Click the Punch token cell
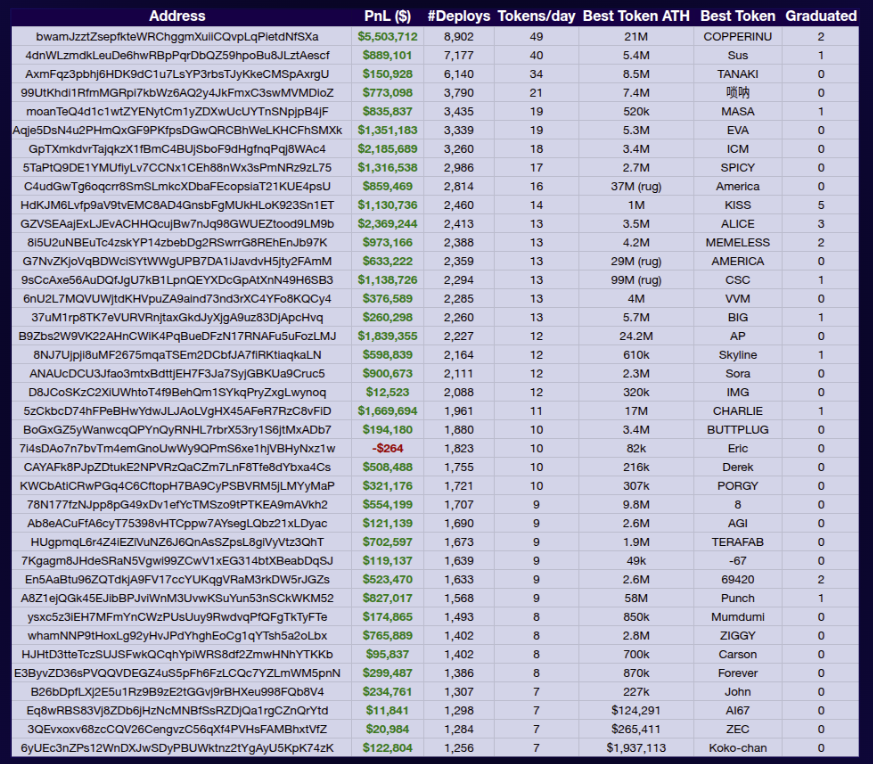This screenshot has width=873, height=764. 738,598
